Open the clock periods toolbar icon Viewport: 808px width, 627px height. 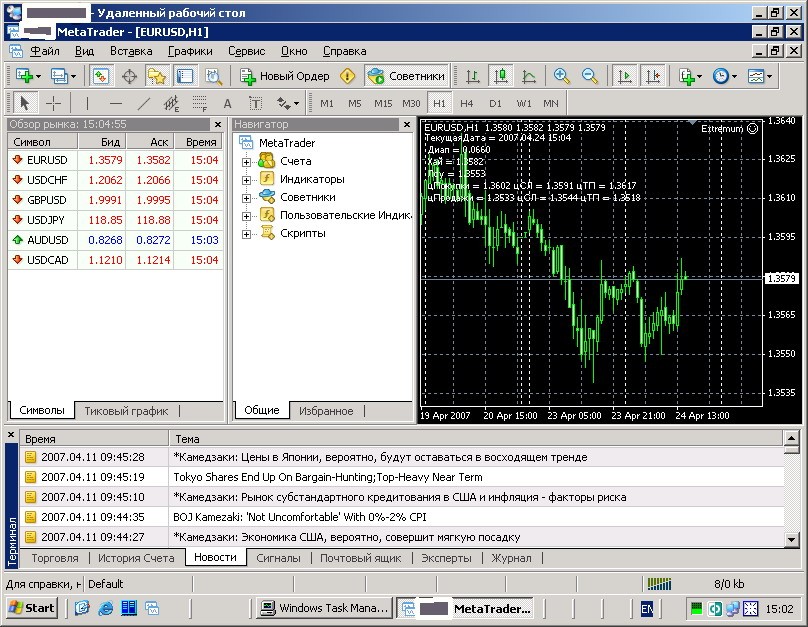pyautogui.click(x=721, y=76)
